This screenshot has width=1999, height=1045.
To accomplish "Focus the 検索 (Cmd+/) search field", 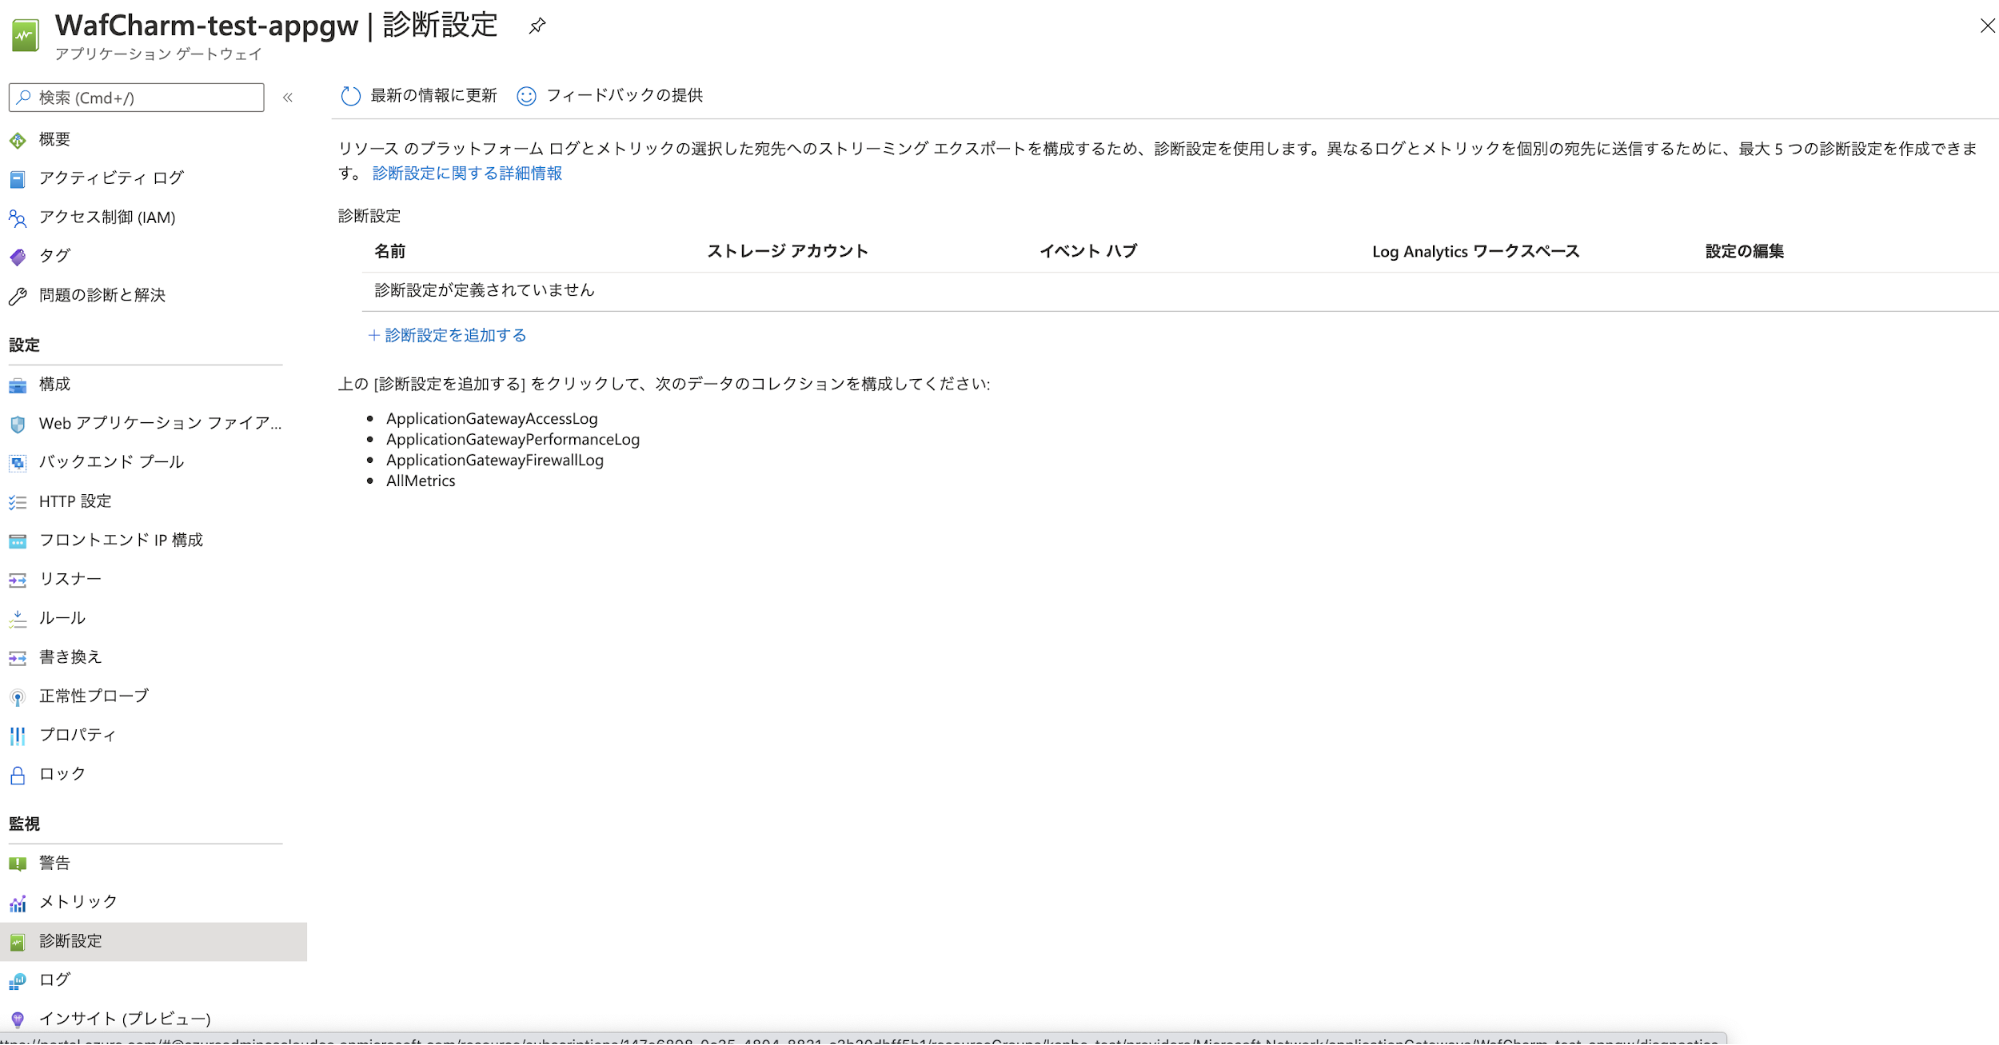I will 136,98.
